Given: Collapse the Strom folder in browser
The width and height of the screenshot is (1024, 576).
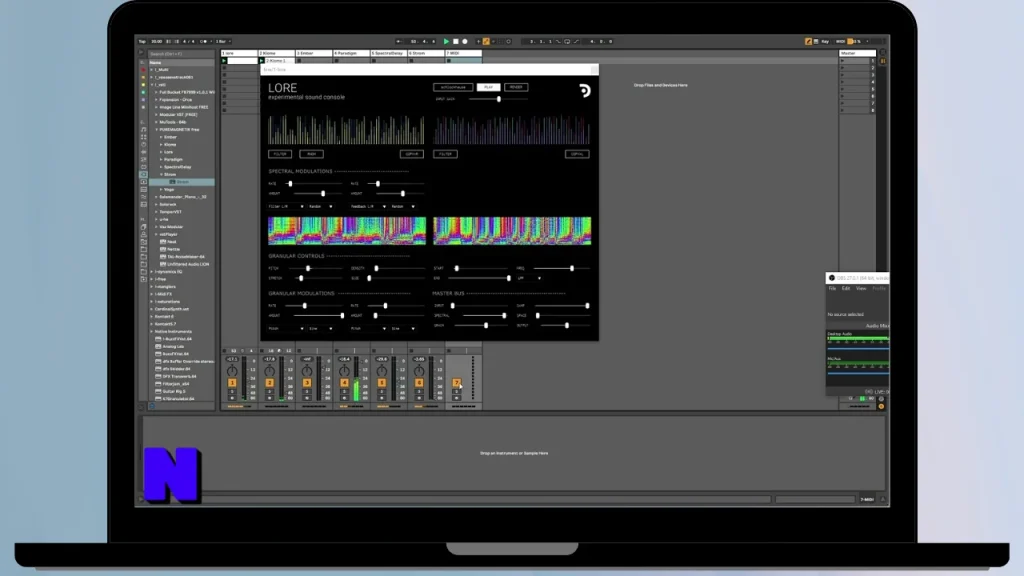Looking at the screenshot, I should pos(161,174).
